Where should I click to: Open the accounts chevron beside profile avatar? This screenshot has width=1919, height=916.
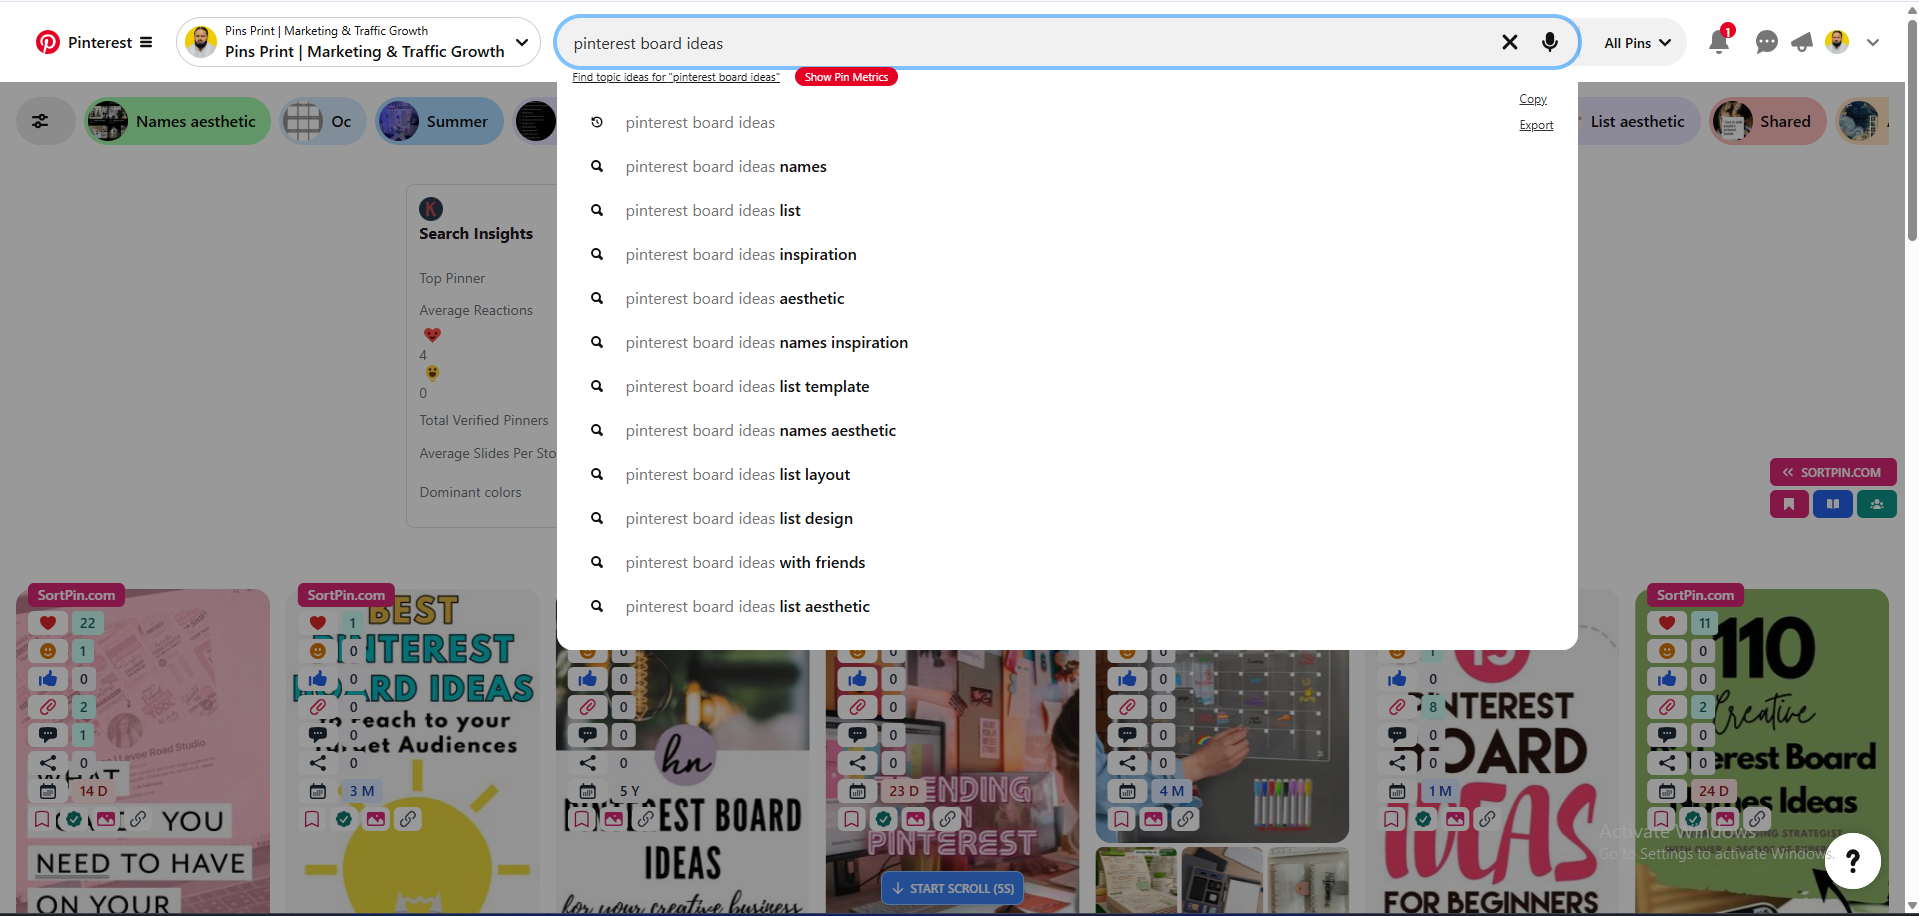[1873, 42]
